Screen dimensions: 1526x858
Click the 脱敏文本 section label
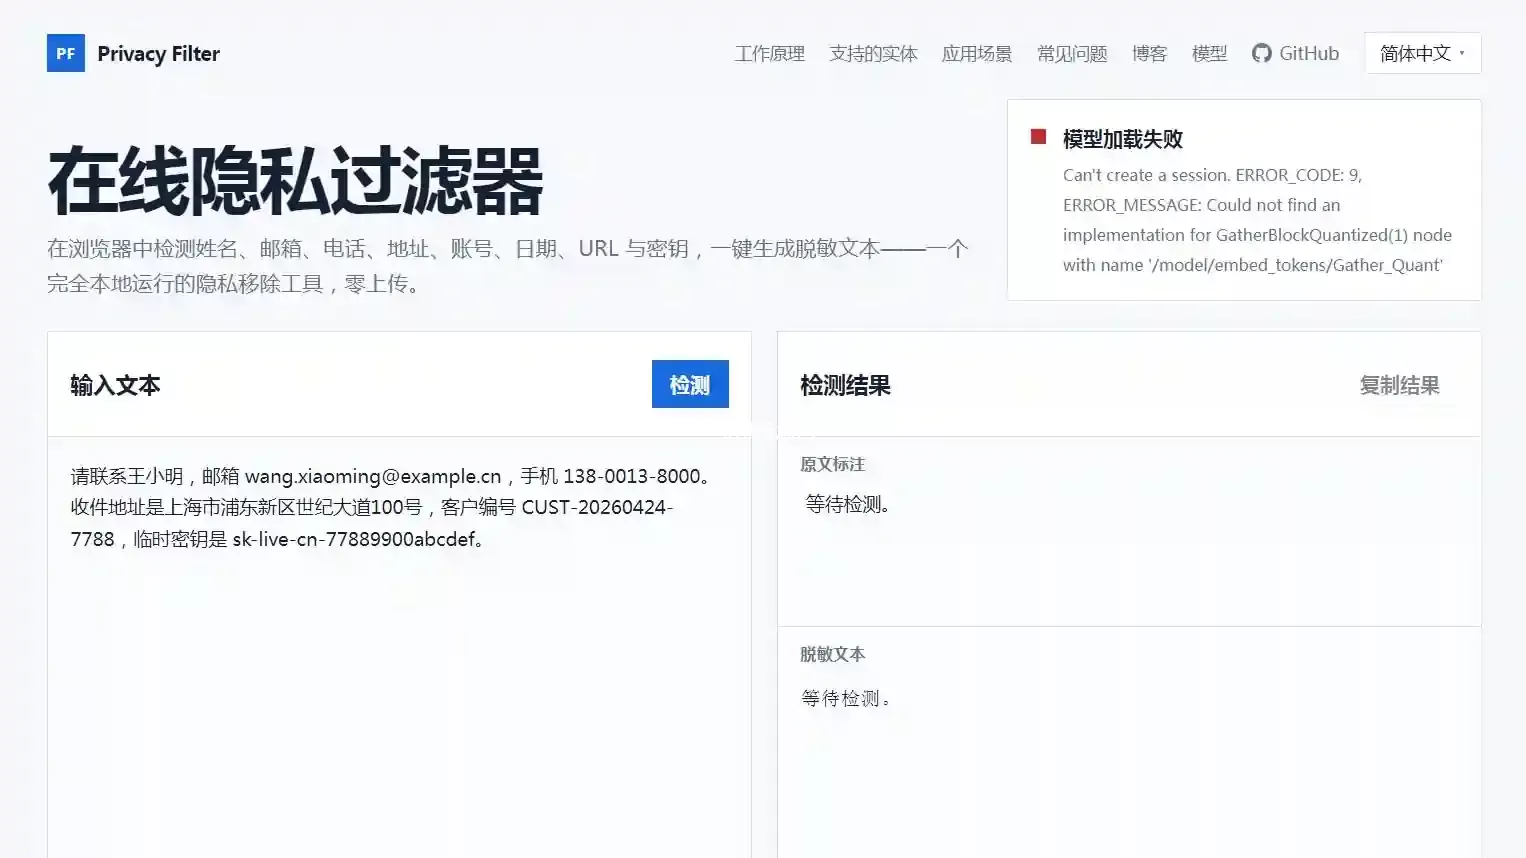point(832,654)
